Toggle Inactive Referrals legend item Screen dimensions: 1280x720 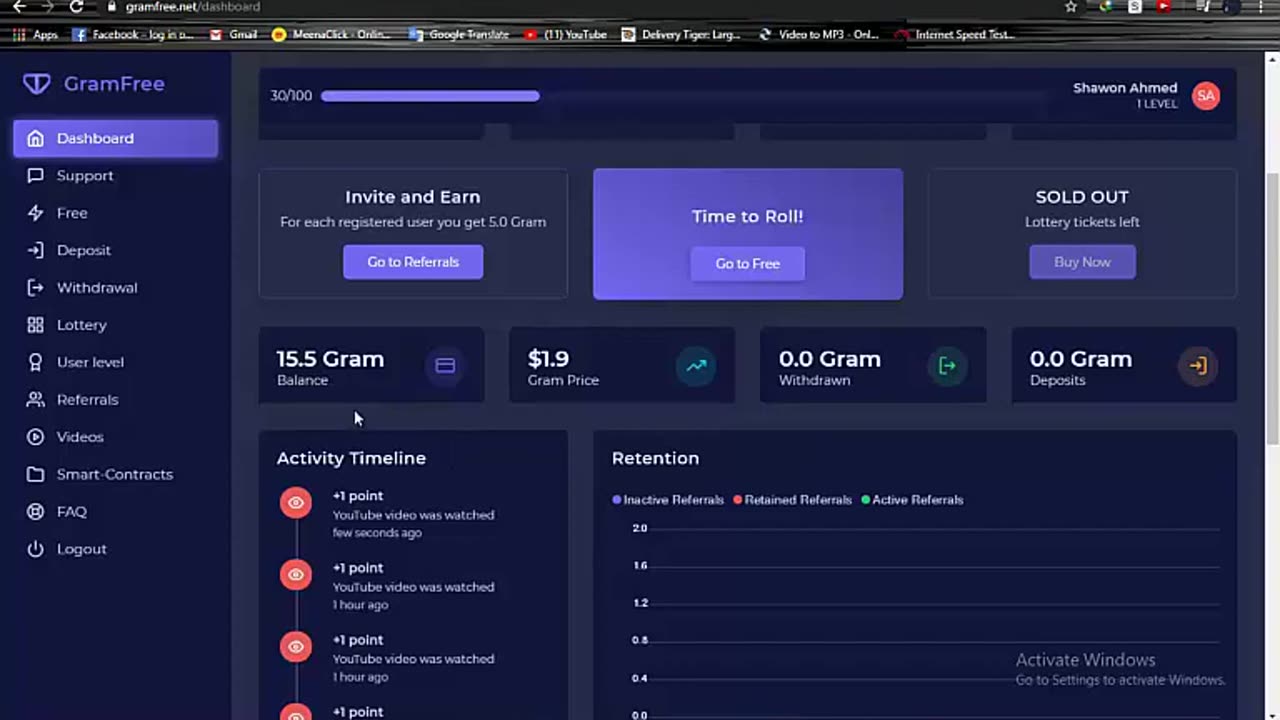click(x=668, y=500)
